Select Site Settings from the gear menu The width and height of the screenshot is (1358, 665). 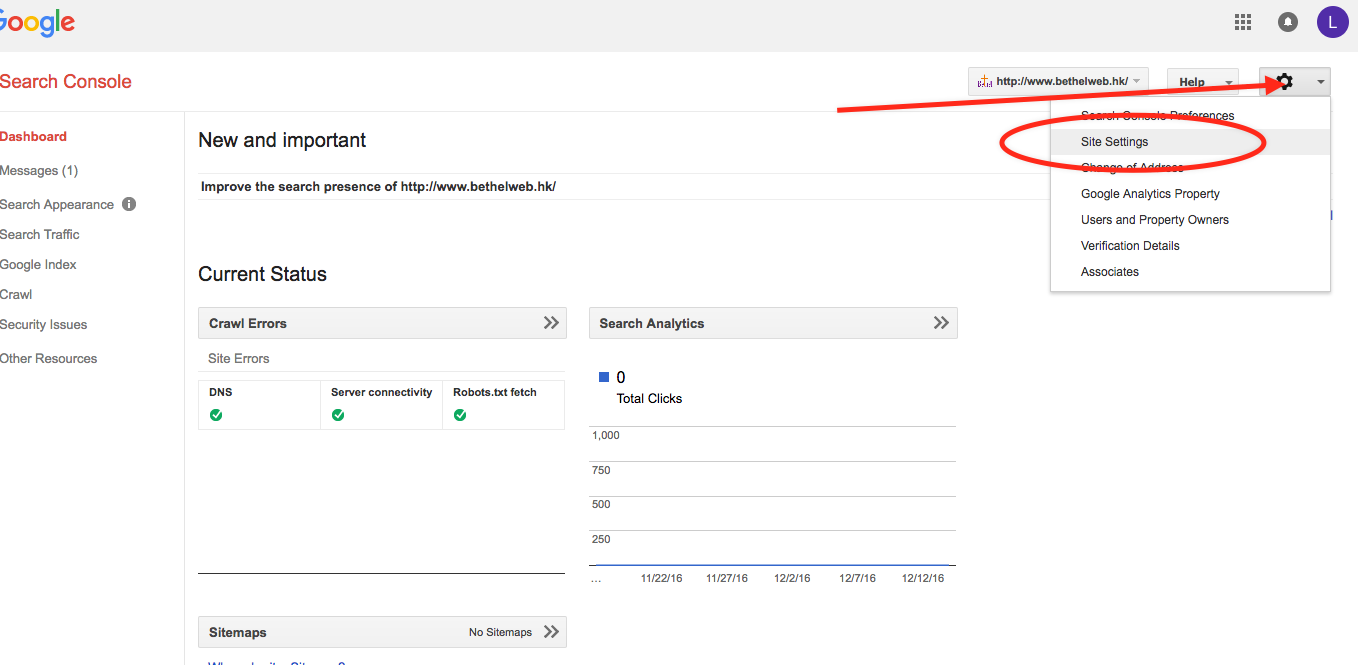point(1190,142)
